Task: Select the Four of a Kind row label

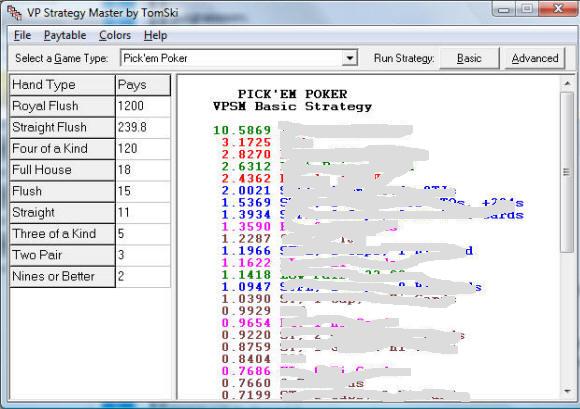Action: click(62, 149)
